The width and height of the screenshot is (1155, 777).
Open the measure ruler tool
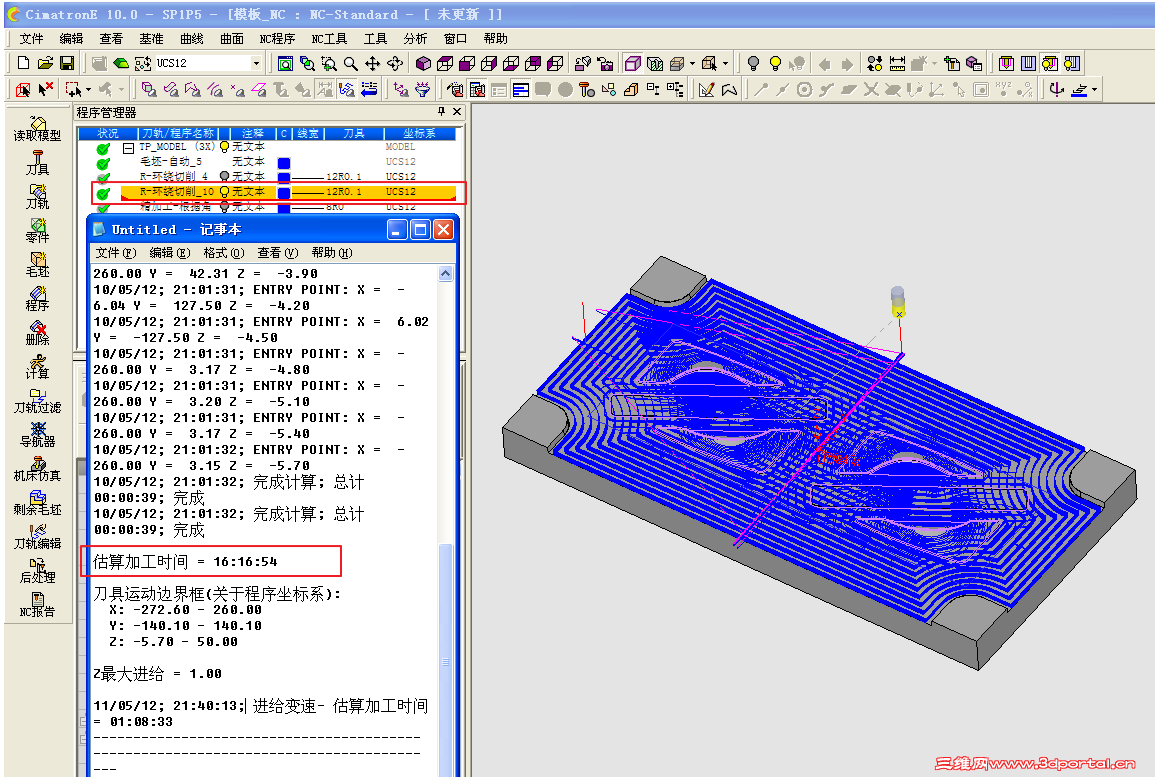[896, 64]
